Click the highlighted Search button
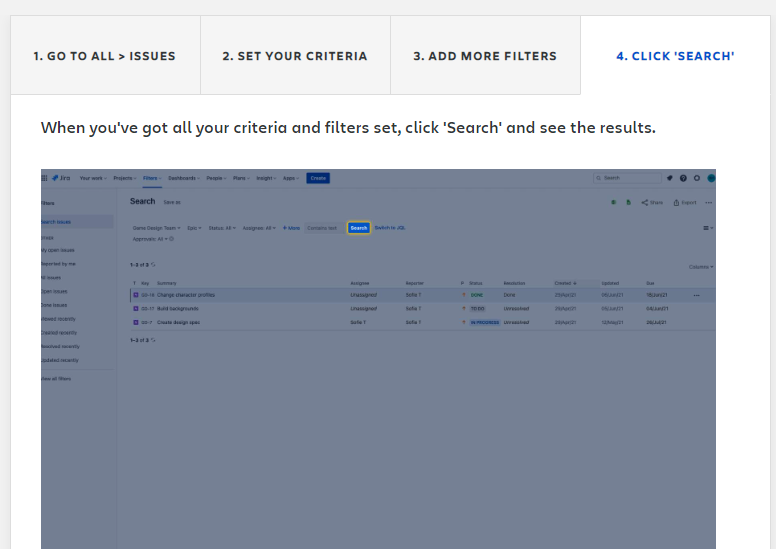 (x=359, y=228)
